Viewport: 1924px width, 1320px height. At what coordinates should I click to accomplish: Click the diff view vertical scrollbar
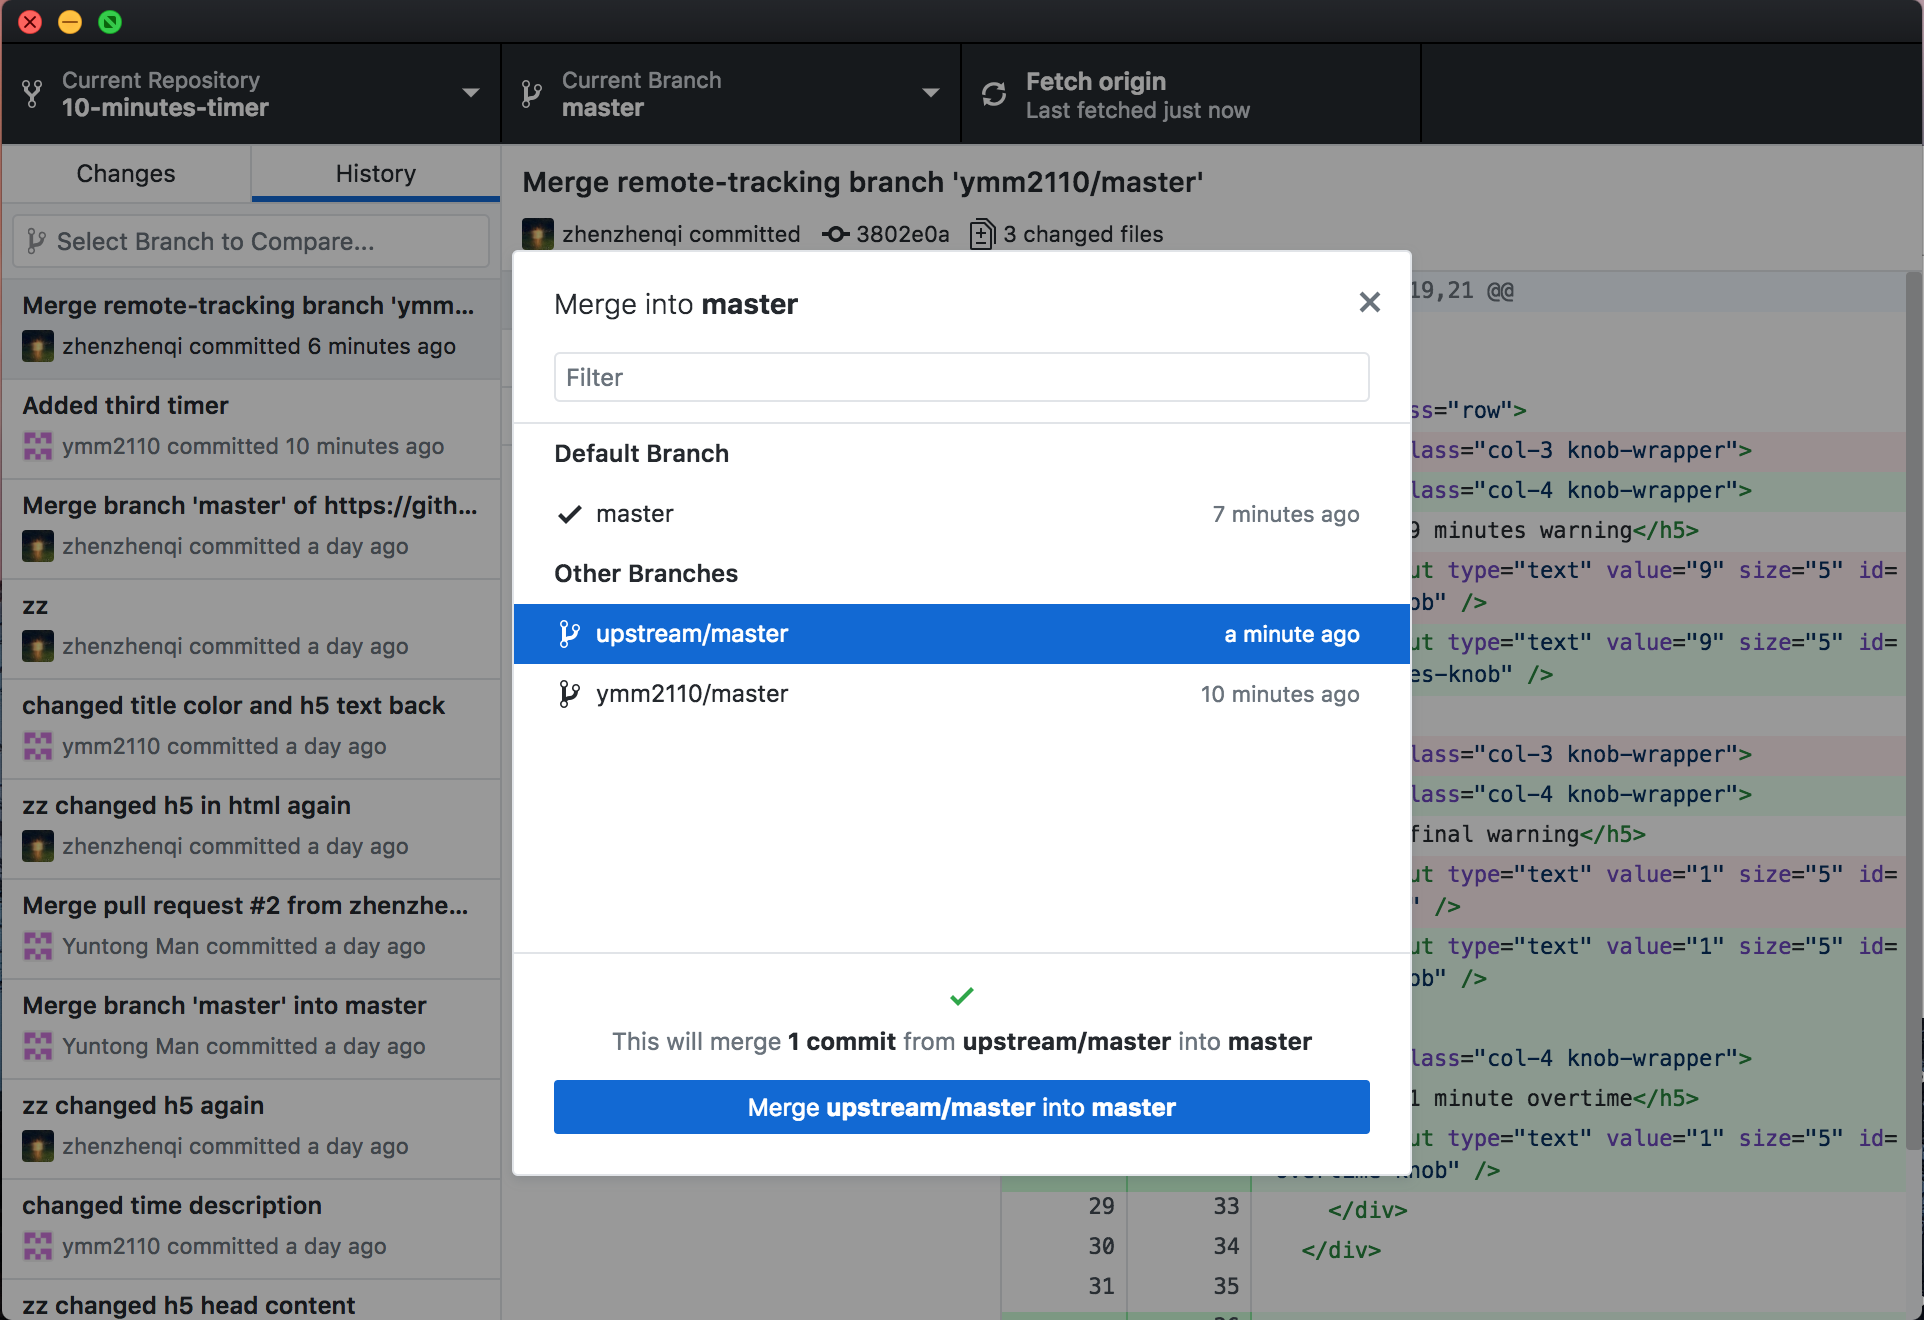pos(1913,700)
